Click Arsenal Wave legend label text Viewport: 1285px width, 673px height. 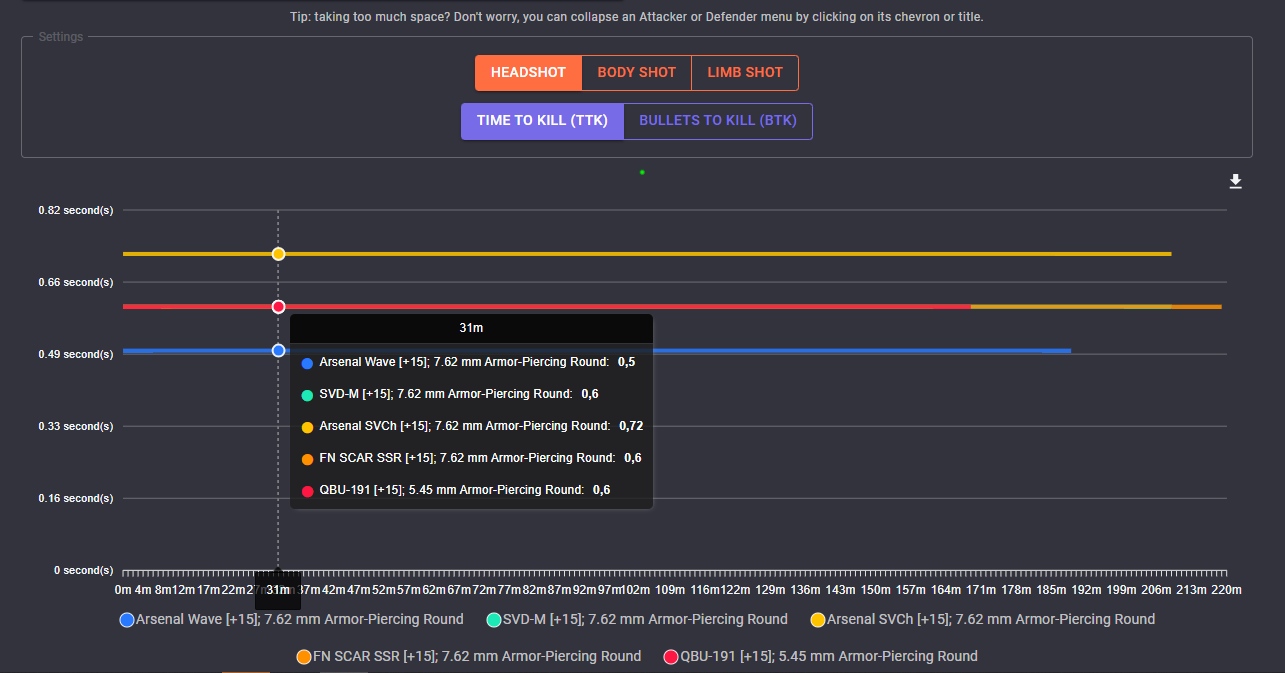tap(300, 619)
